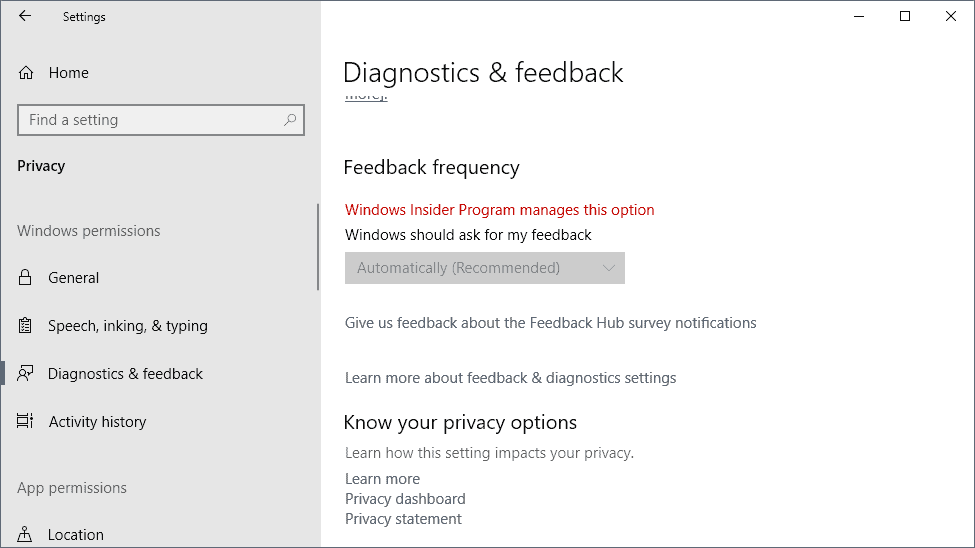This screenshot has width=975, height=548.
Task: Open the Activity history page
Action: click(x=97, y=422)
